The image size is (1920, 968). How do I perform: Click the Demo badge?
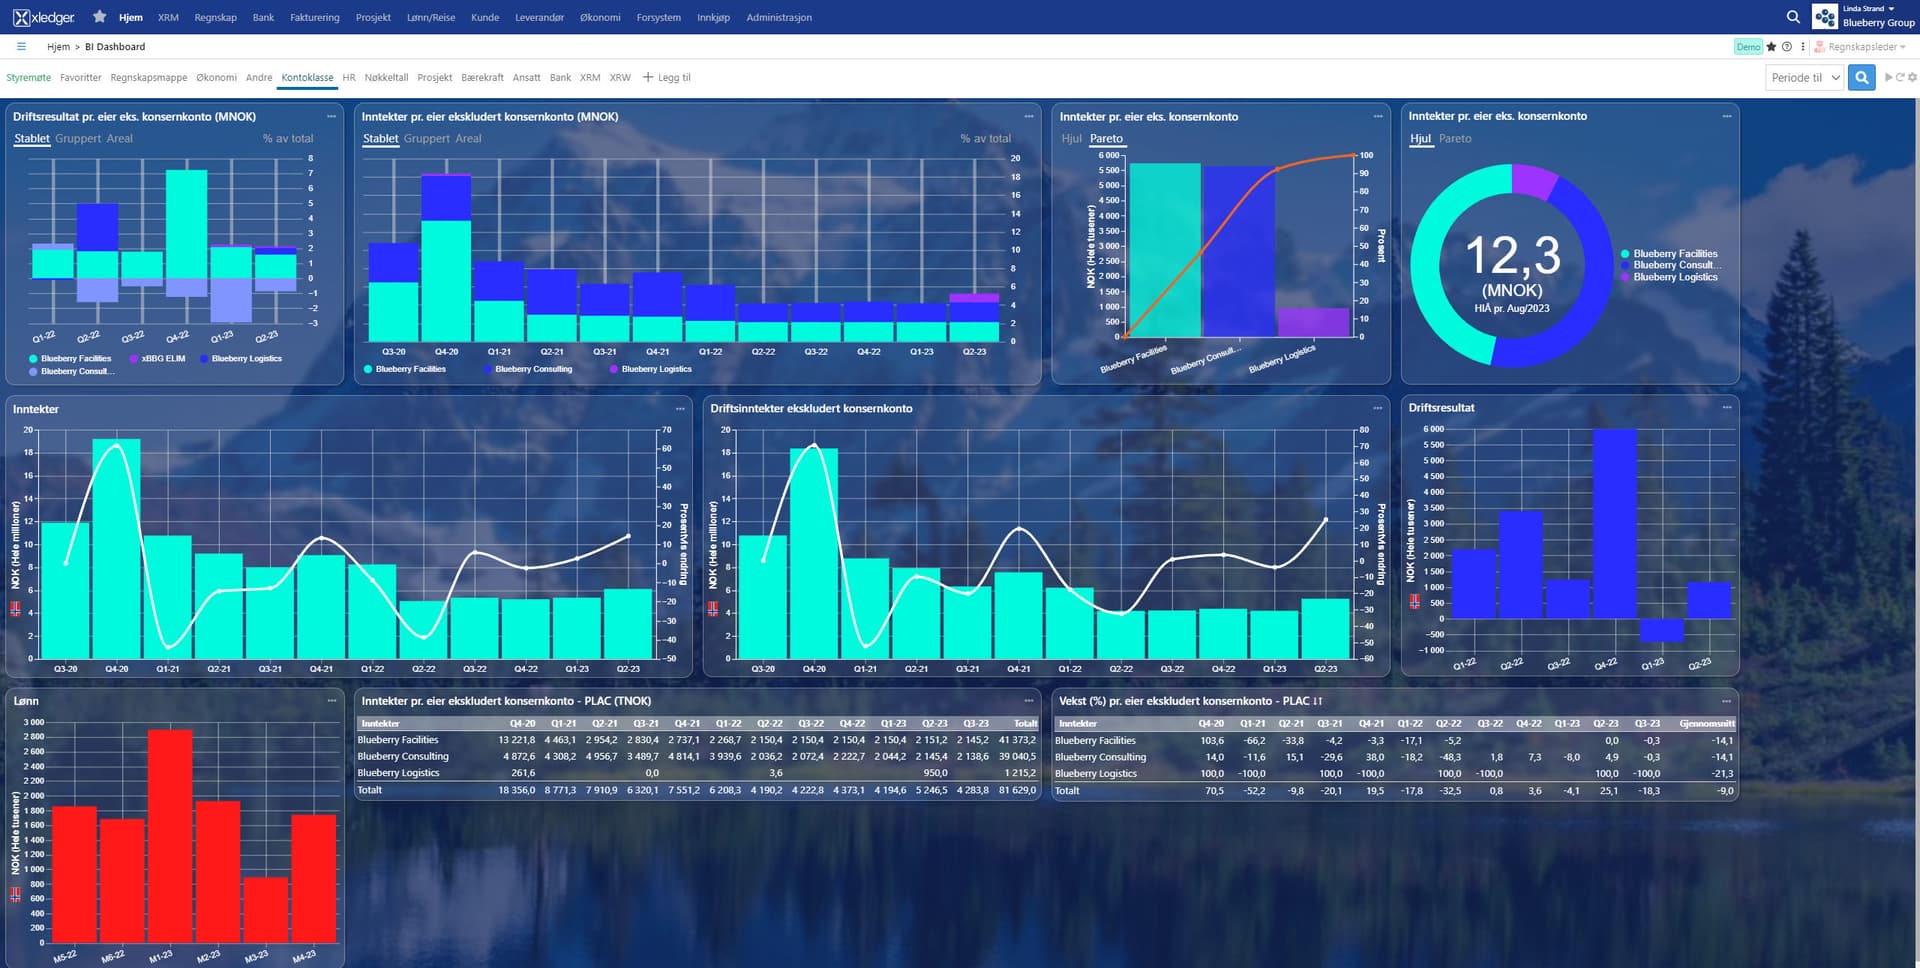1748,47
